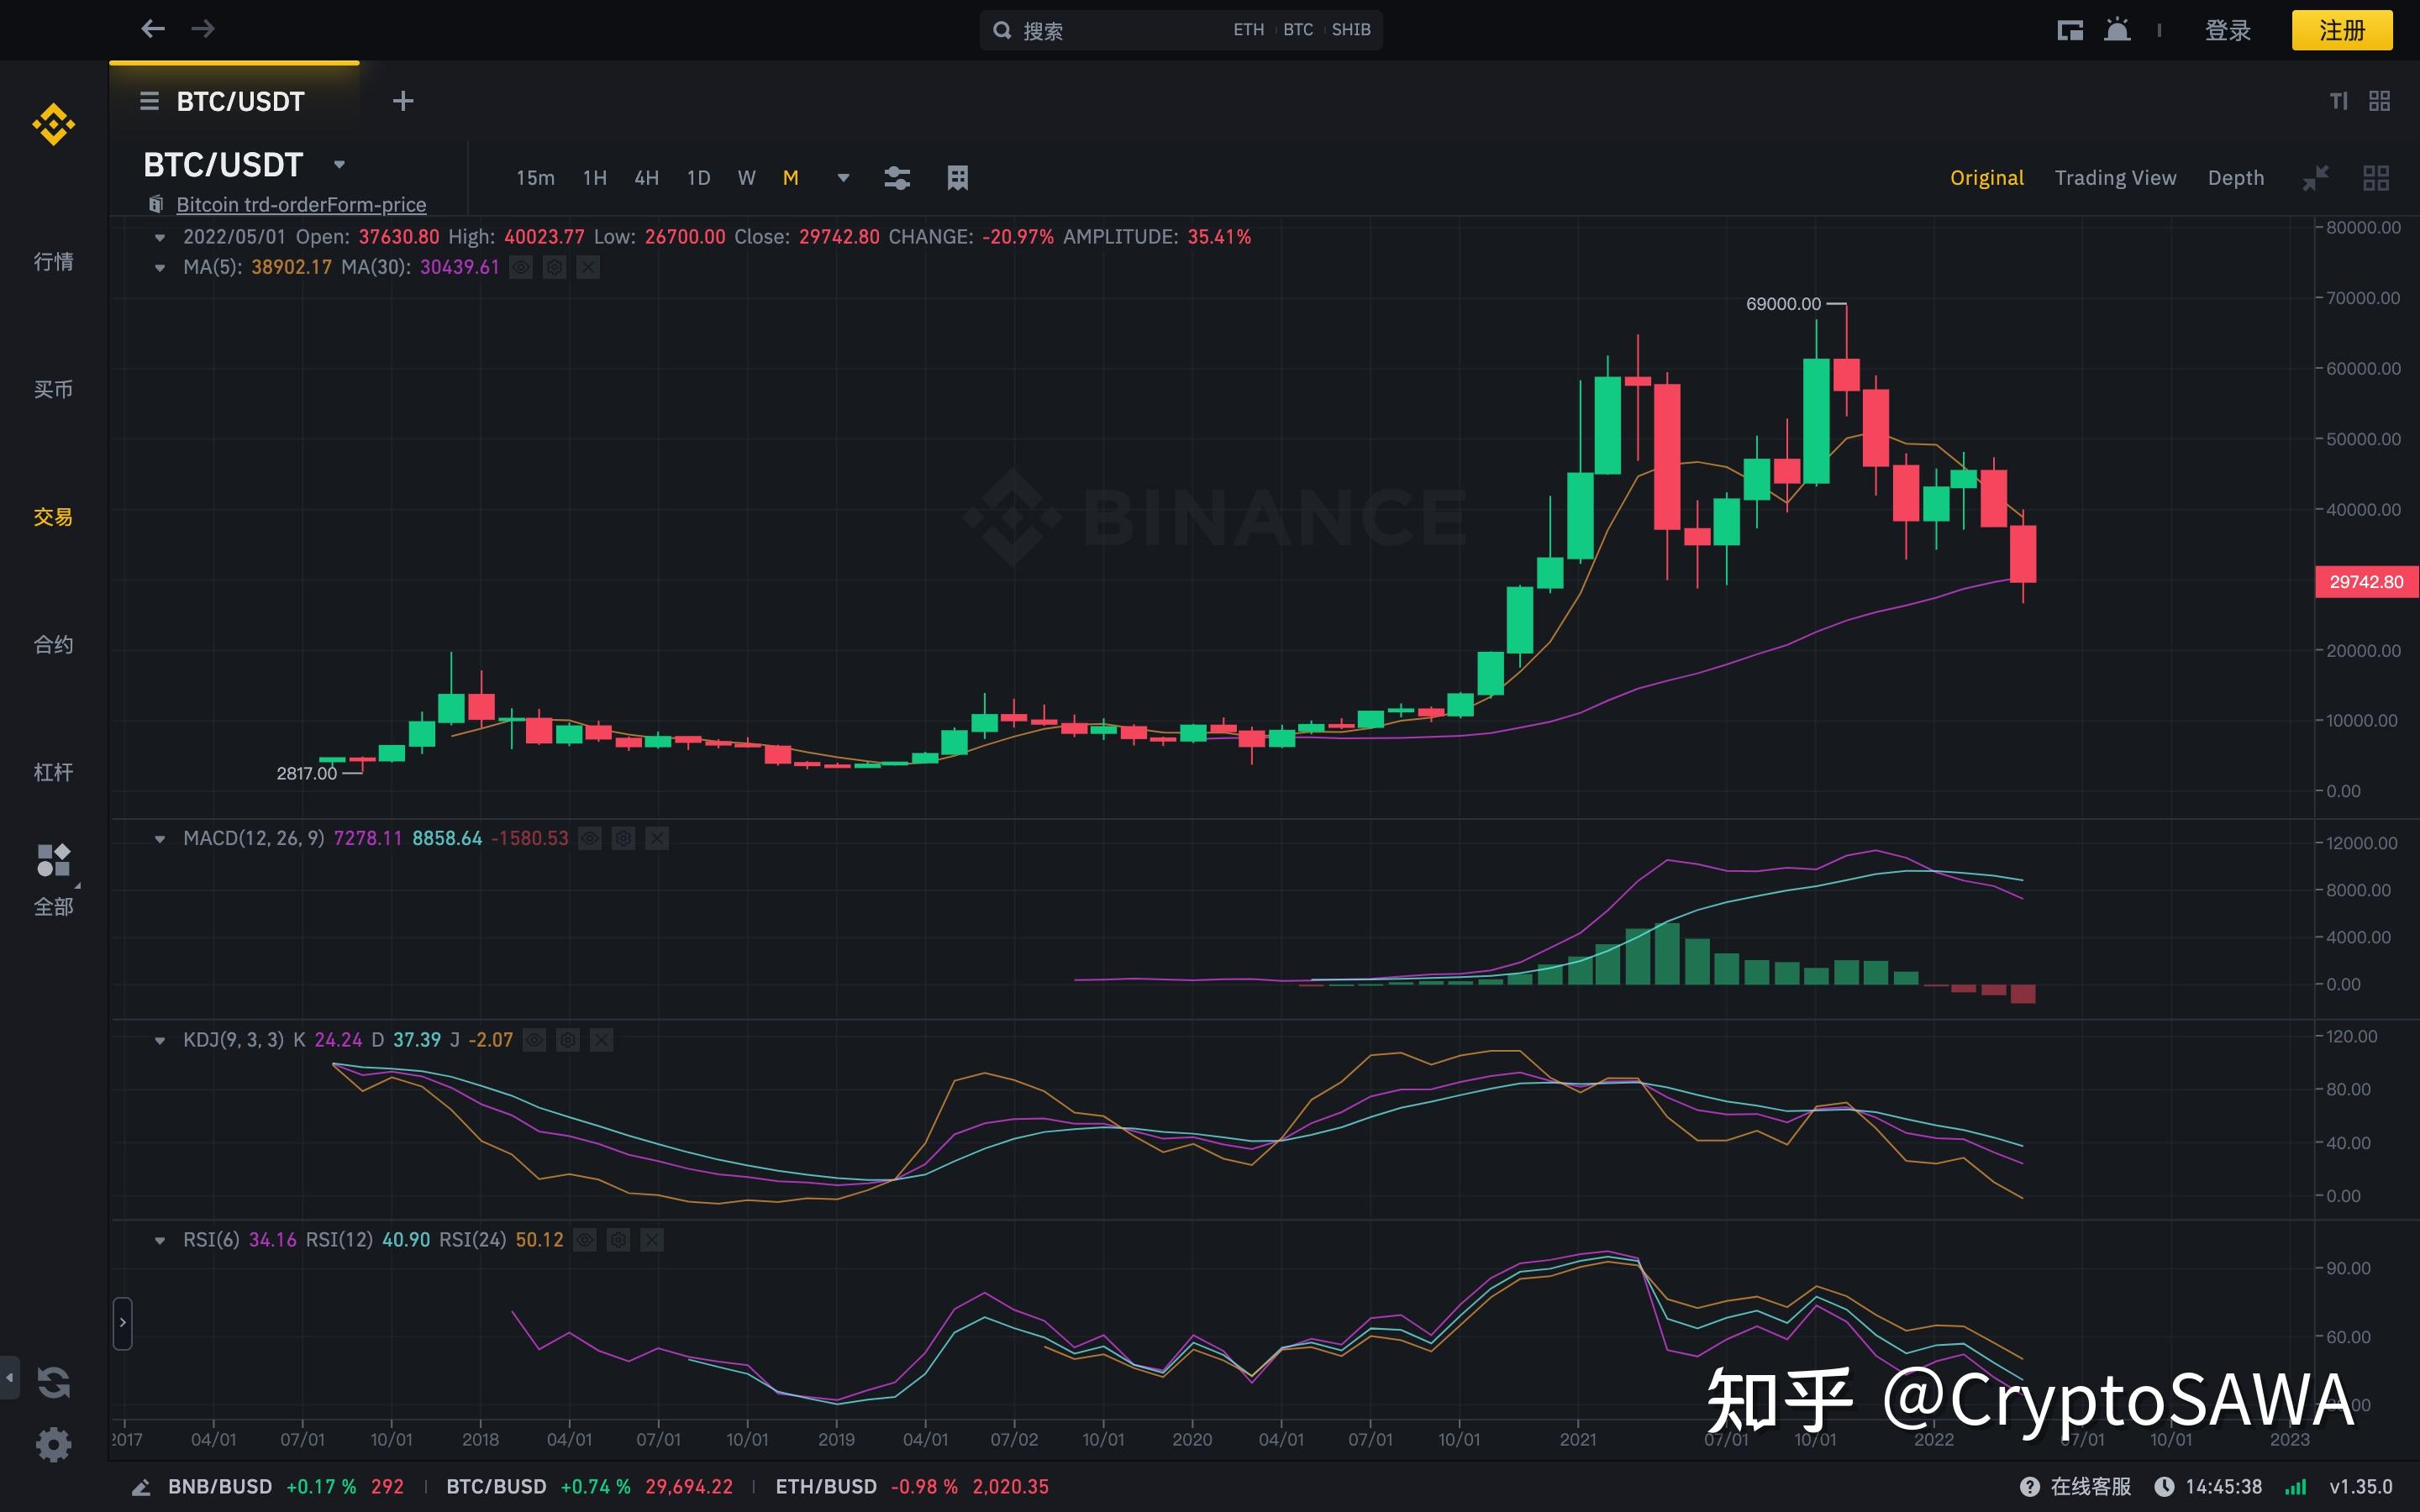Screen dimensions: 2420x1512
Task: Select the 4H interval
Action: (646, 178)
